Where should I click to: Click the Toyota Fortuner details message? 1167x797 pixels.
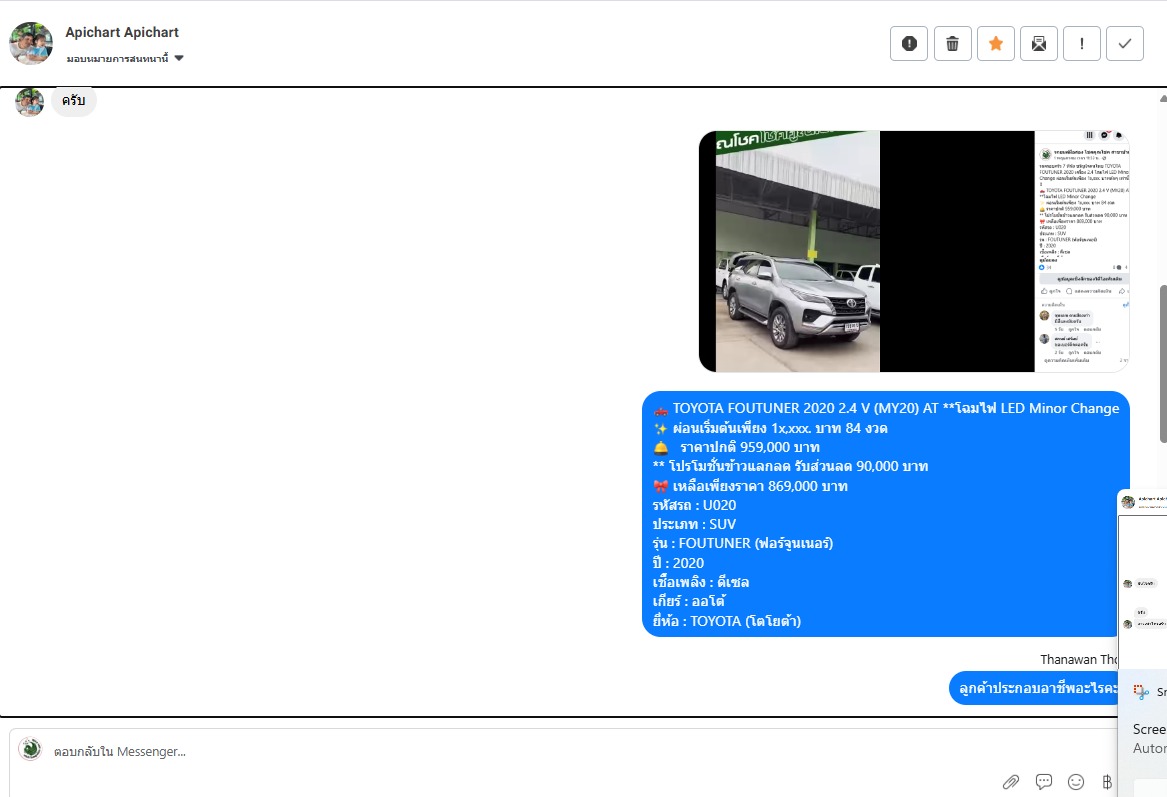click(x=886, y=514)
